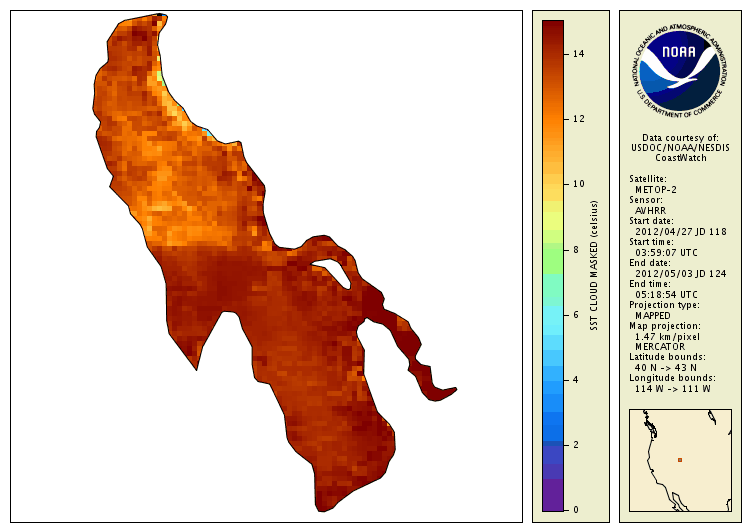Viewport: 751px width, 532px height.
Task: Click the 'MERCATOR' projection value
Action: [660, 347]
